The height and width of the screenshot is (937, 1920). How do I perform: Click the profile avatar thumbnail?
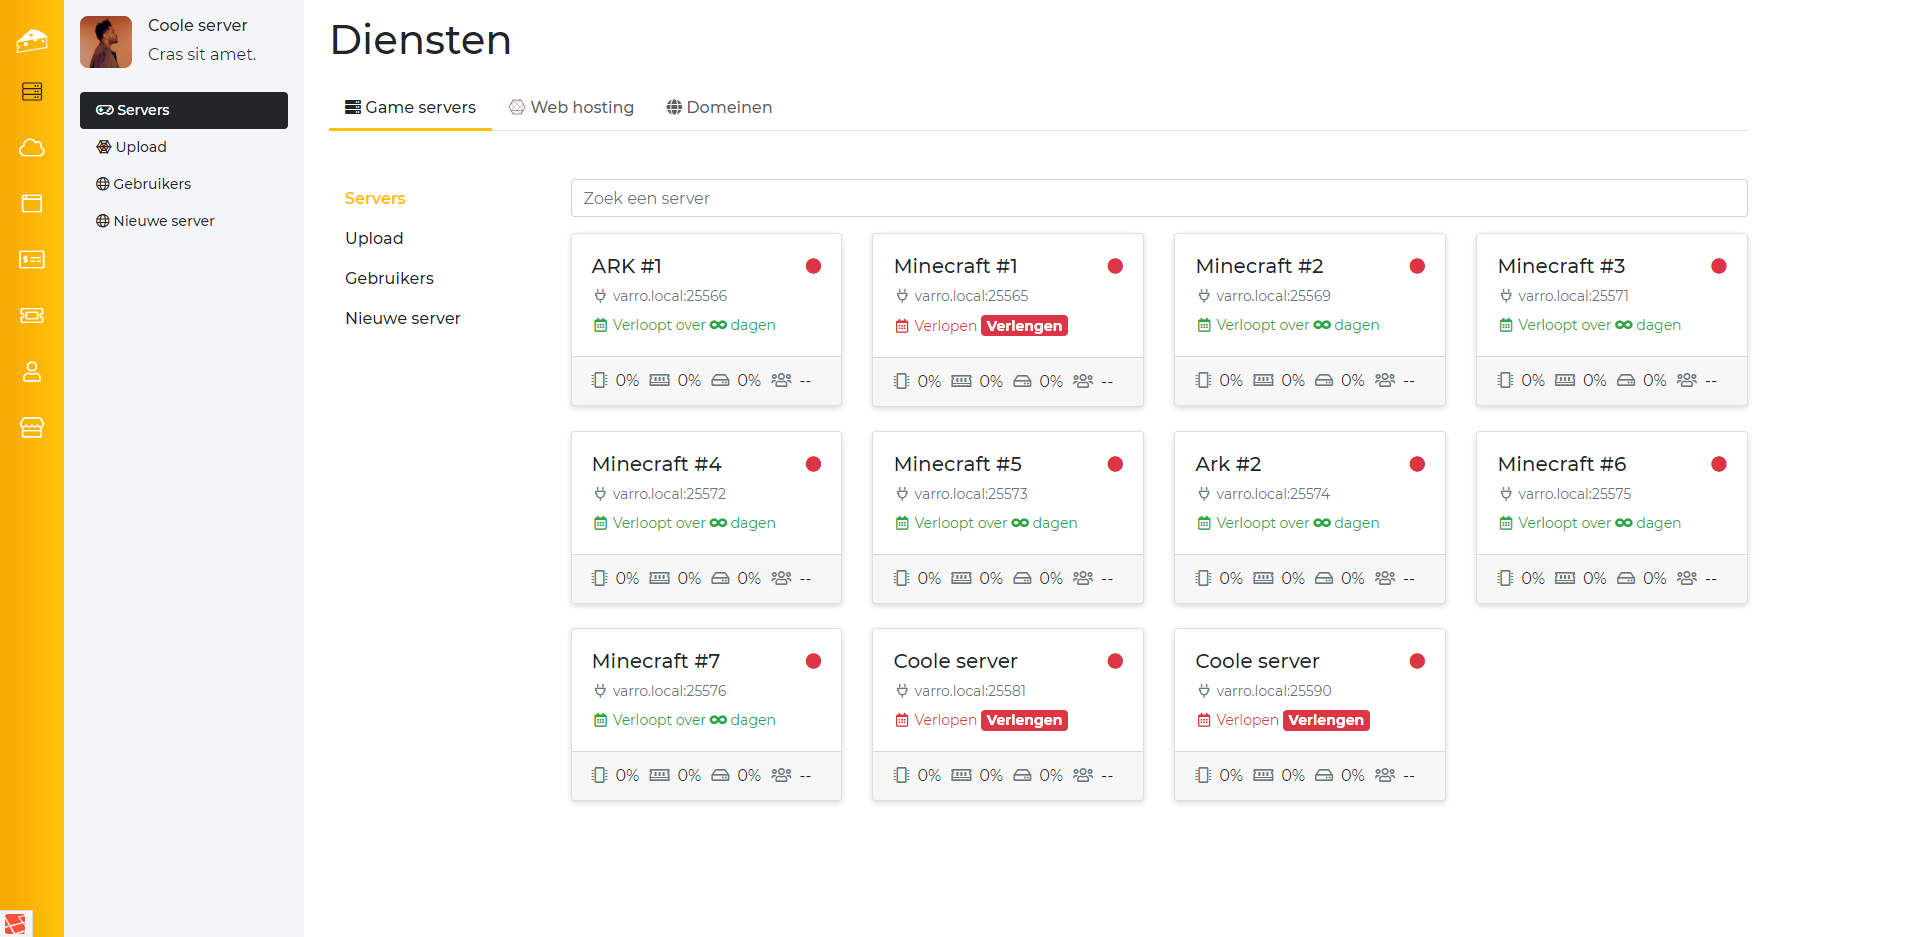(x=106, y=41)
